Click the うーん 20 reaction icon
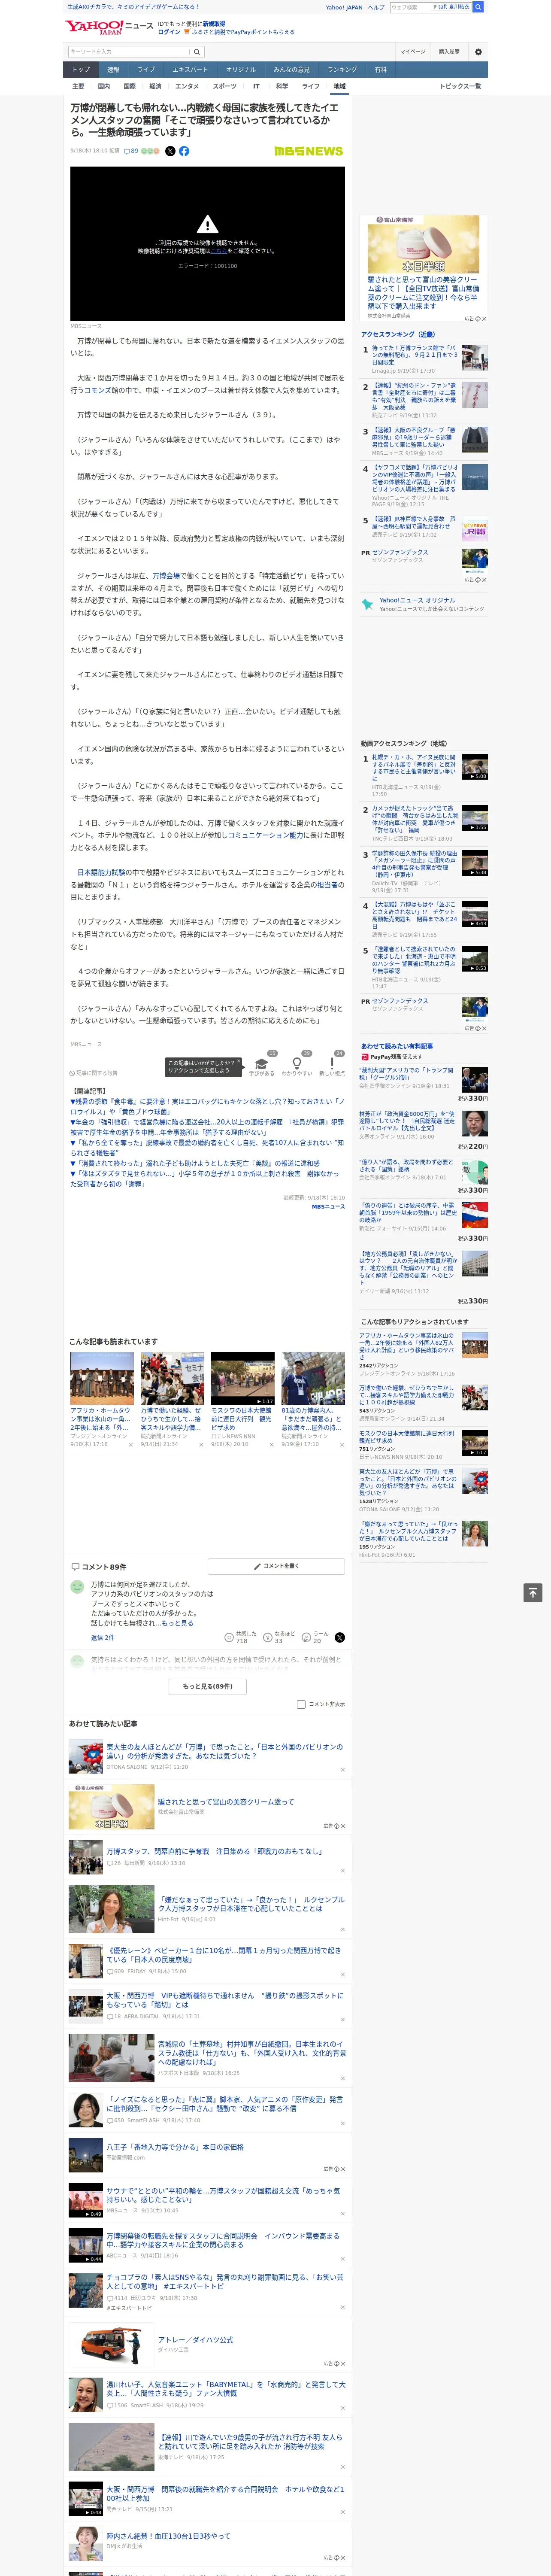Screen dimensions: 551x2576 coord(307,1637)
